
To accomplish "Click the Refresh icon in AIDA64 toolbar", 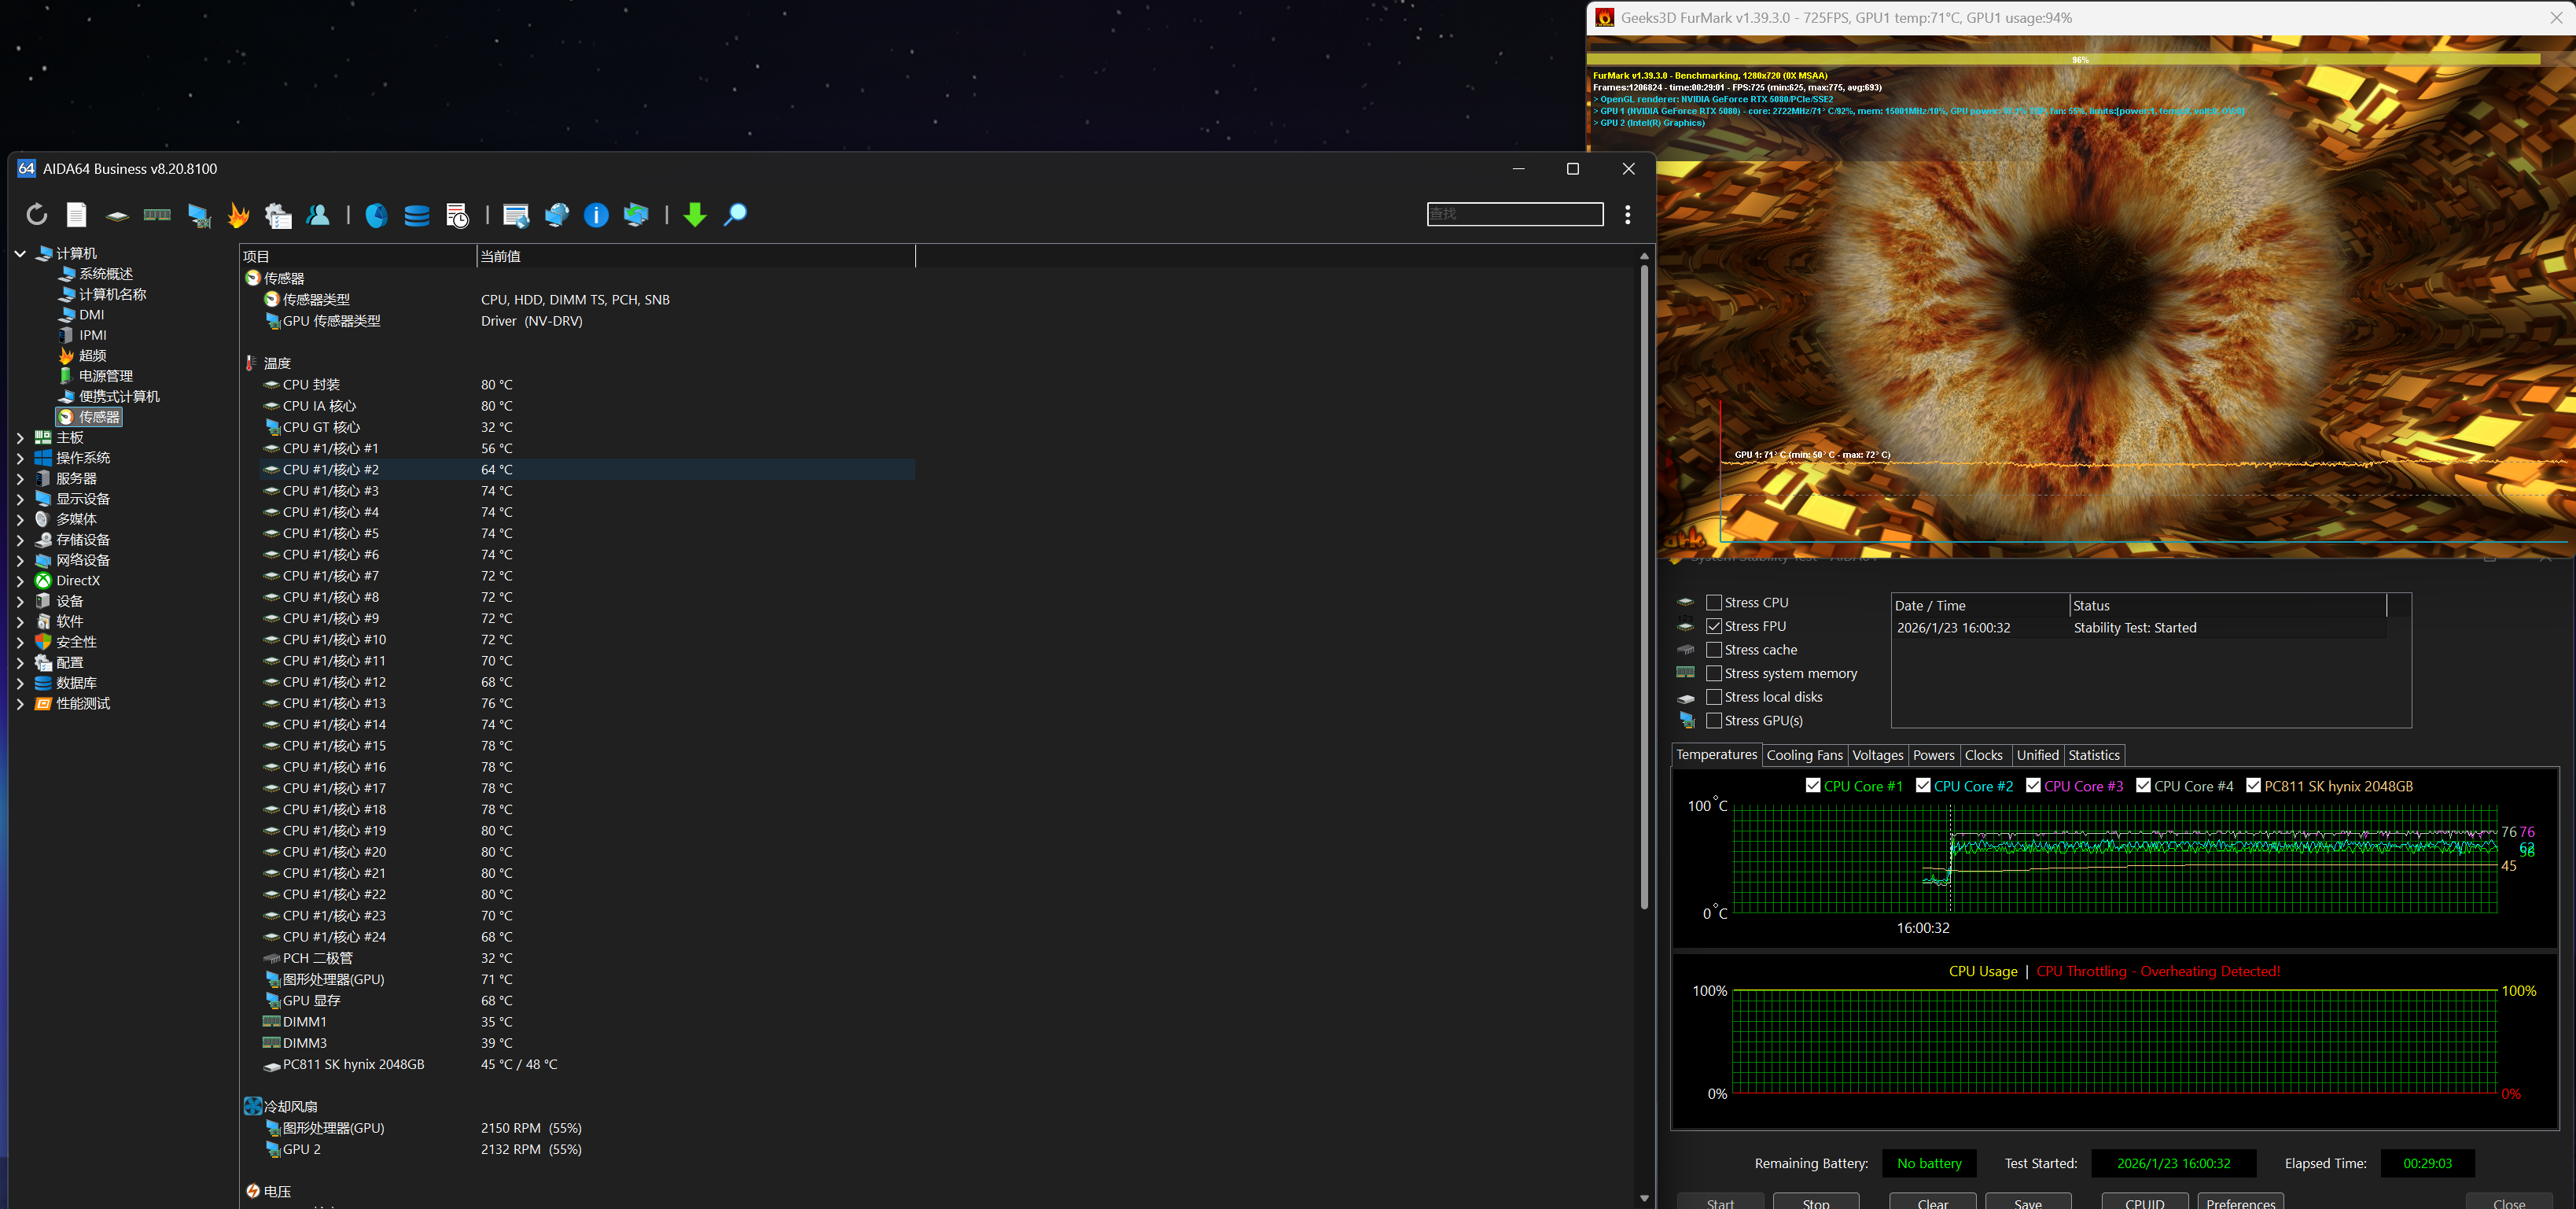I will pyautogui.click(x=37, y=214).
